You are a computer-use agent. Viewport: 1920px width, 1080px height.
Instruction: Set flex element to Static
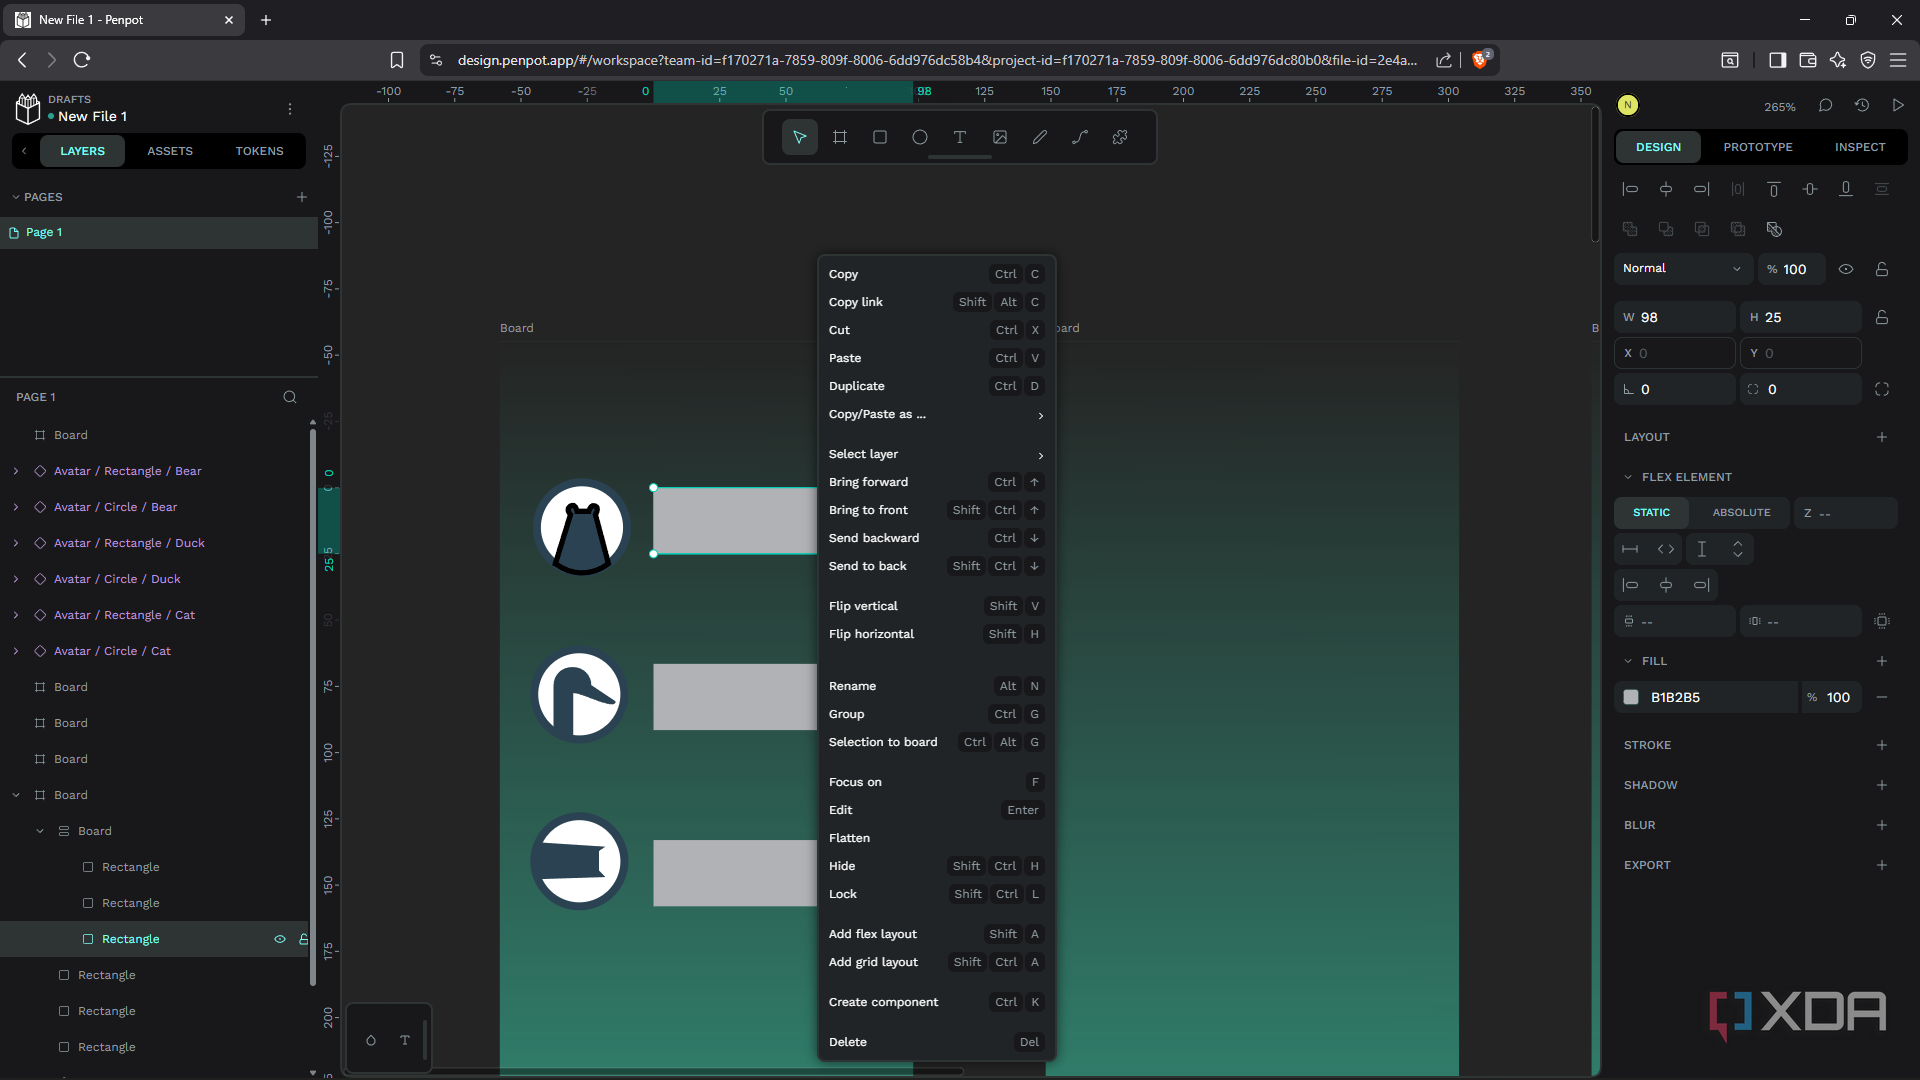coord(1651,513)
